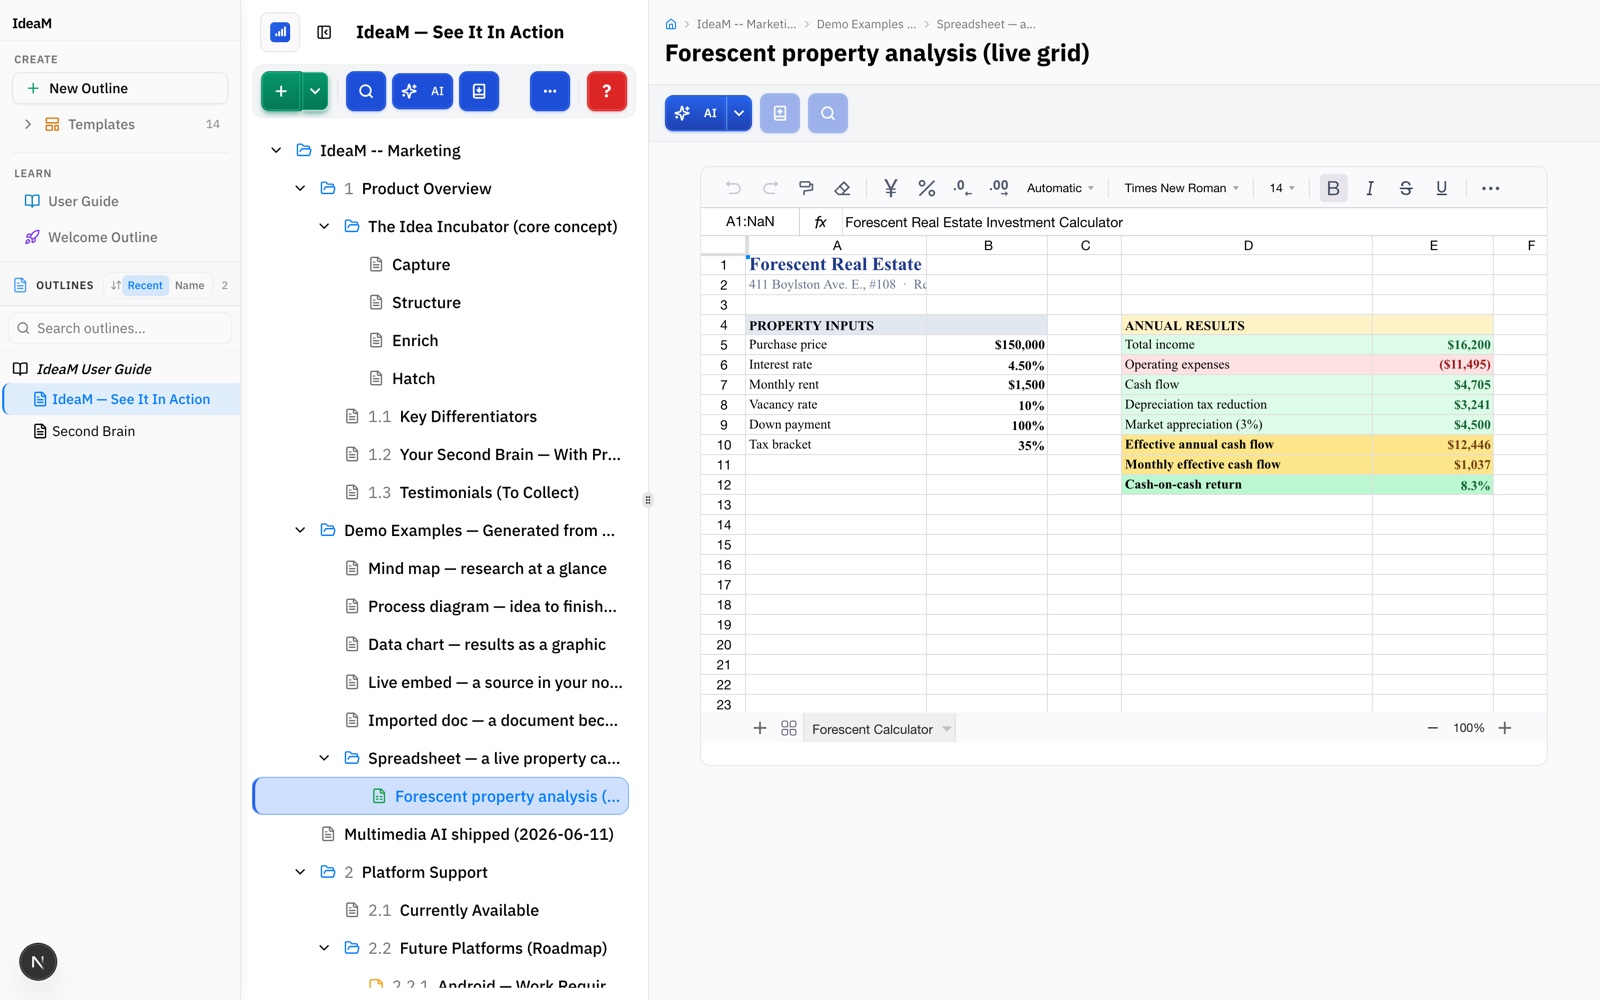Apply currency format with yen icon

(x=890, y=188)
